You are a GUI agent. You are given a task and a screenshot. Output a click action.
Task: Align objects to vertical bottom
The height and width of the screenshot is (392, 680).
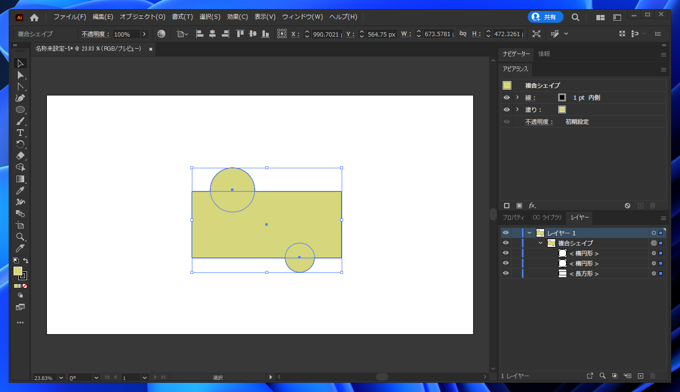266,34
